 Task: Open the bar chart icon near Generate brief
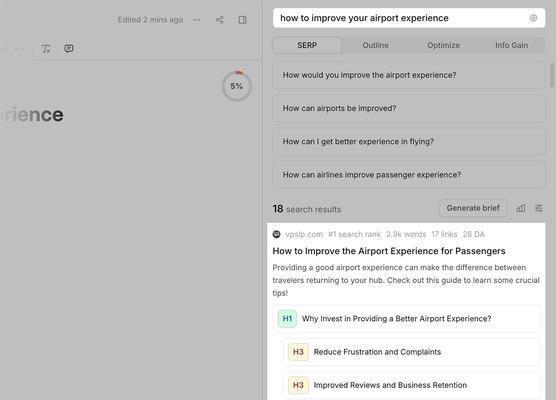point(521,208)
